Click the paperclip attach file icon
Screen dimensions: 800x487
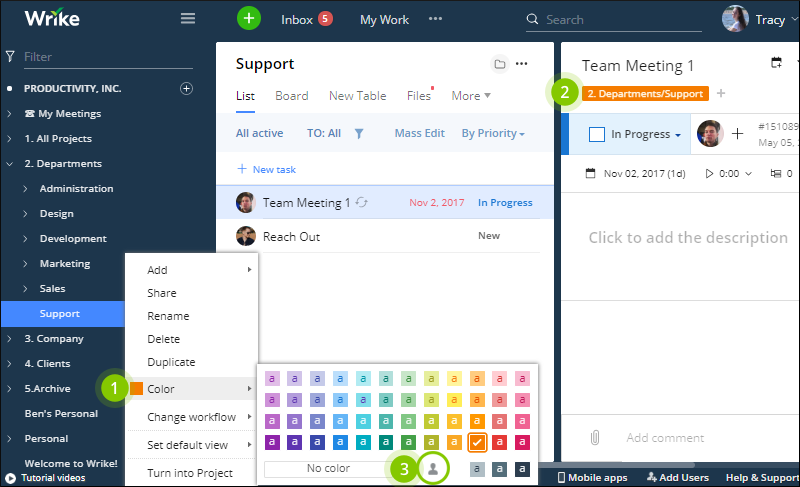595,438
